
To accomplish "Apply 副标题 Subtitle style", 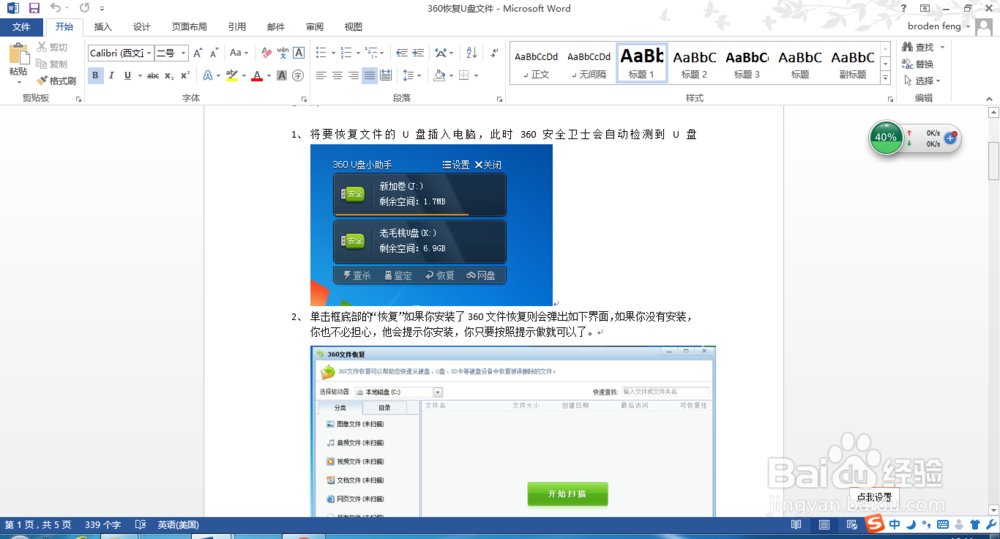I will click(853, 63).
